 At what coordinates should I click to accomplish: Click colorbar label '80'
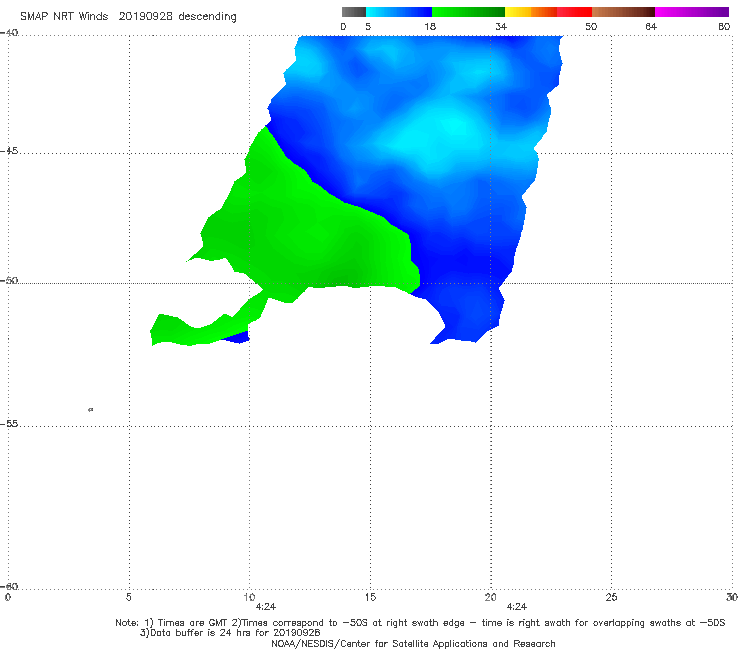pyautogui.click(x=724, y=26)
